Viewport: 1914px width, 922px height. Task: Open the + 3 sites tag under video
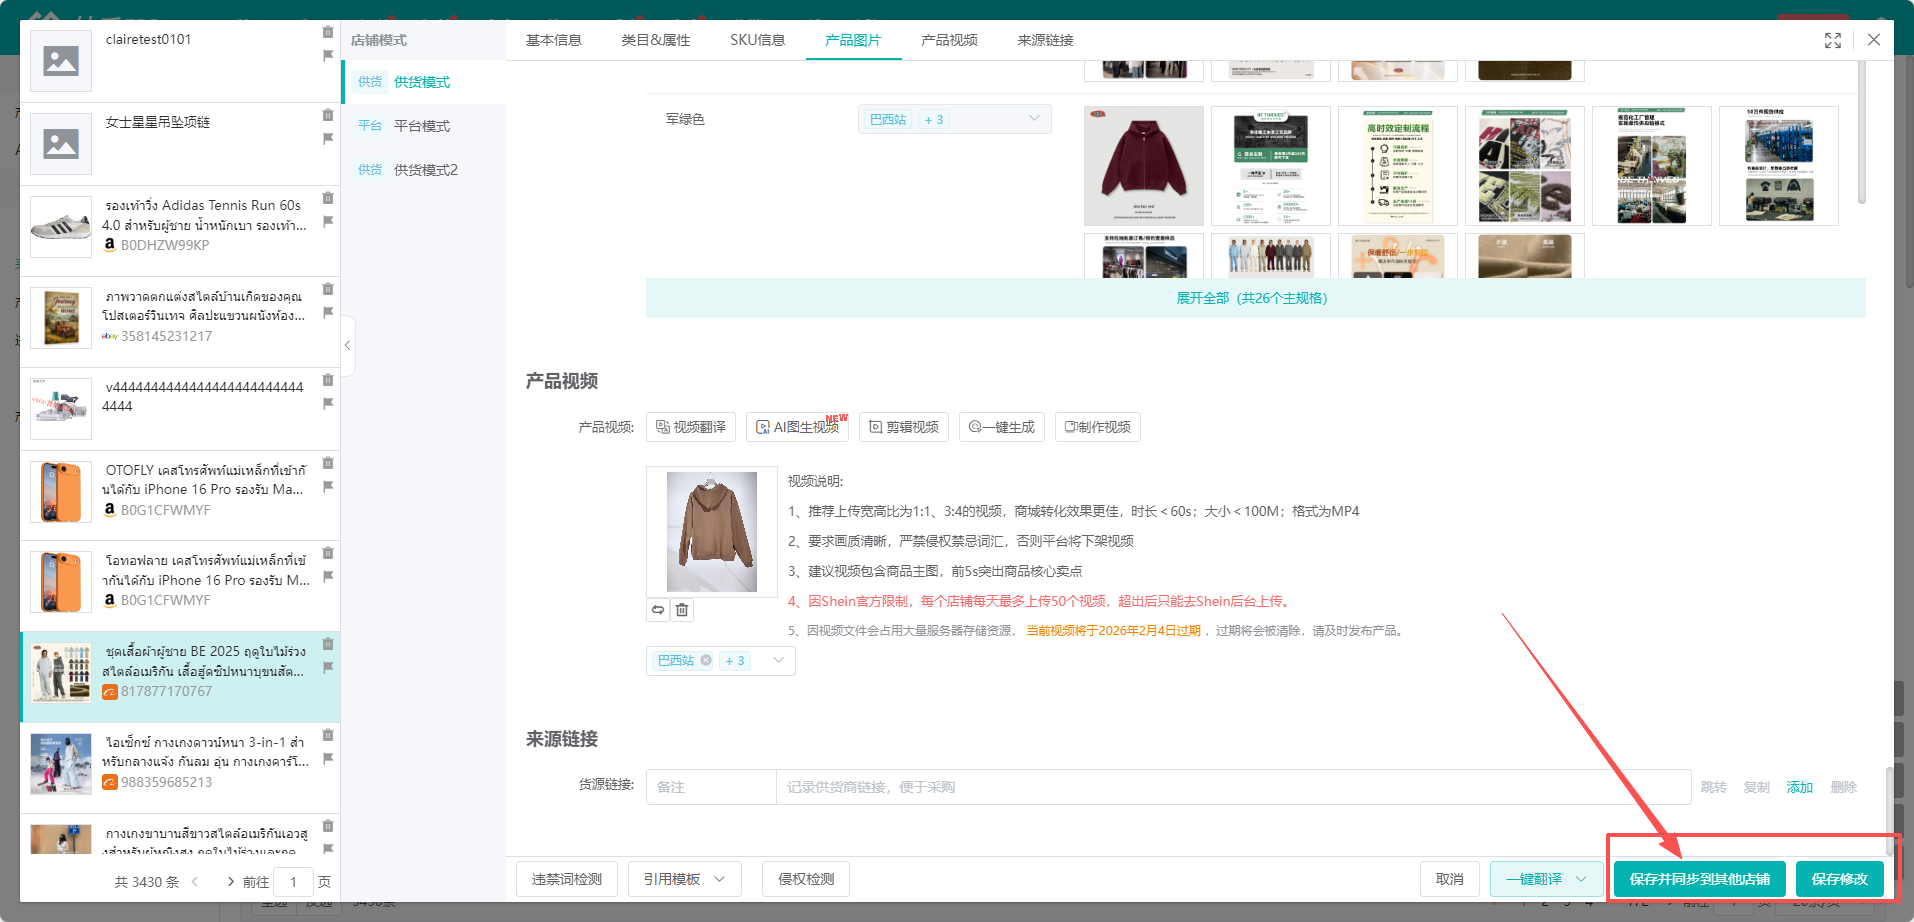[735, 661]
